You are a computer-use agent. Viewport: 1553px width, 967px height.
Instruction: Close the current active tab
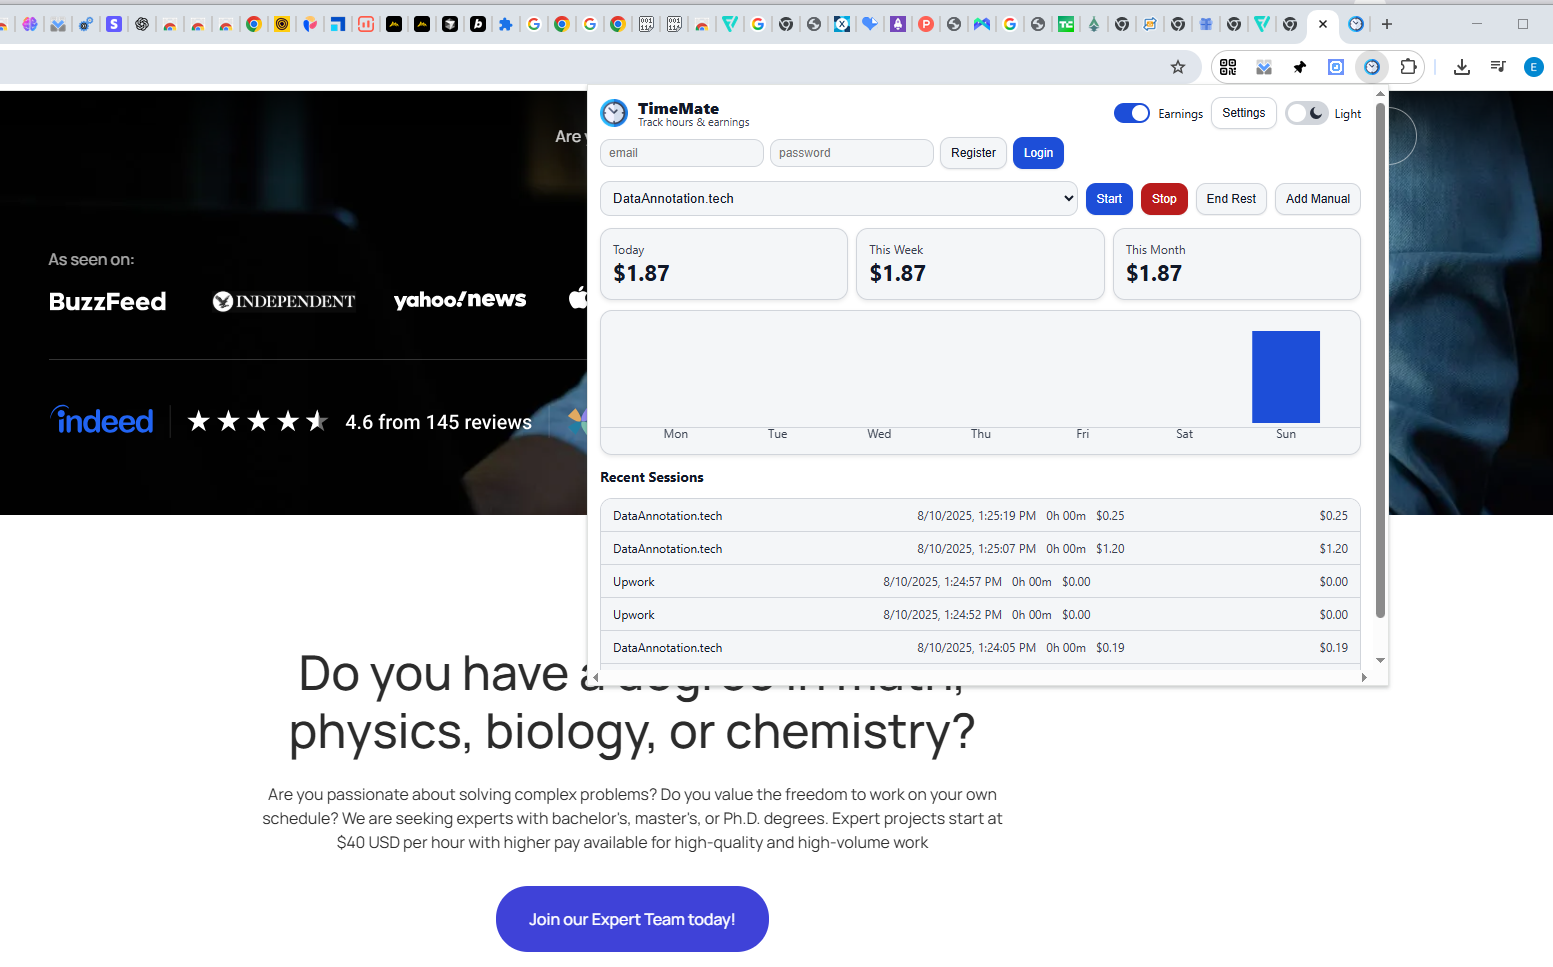click(x=1323, y=24)
